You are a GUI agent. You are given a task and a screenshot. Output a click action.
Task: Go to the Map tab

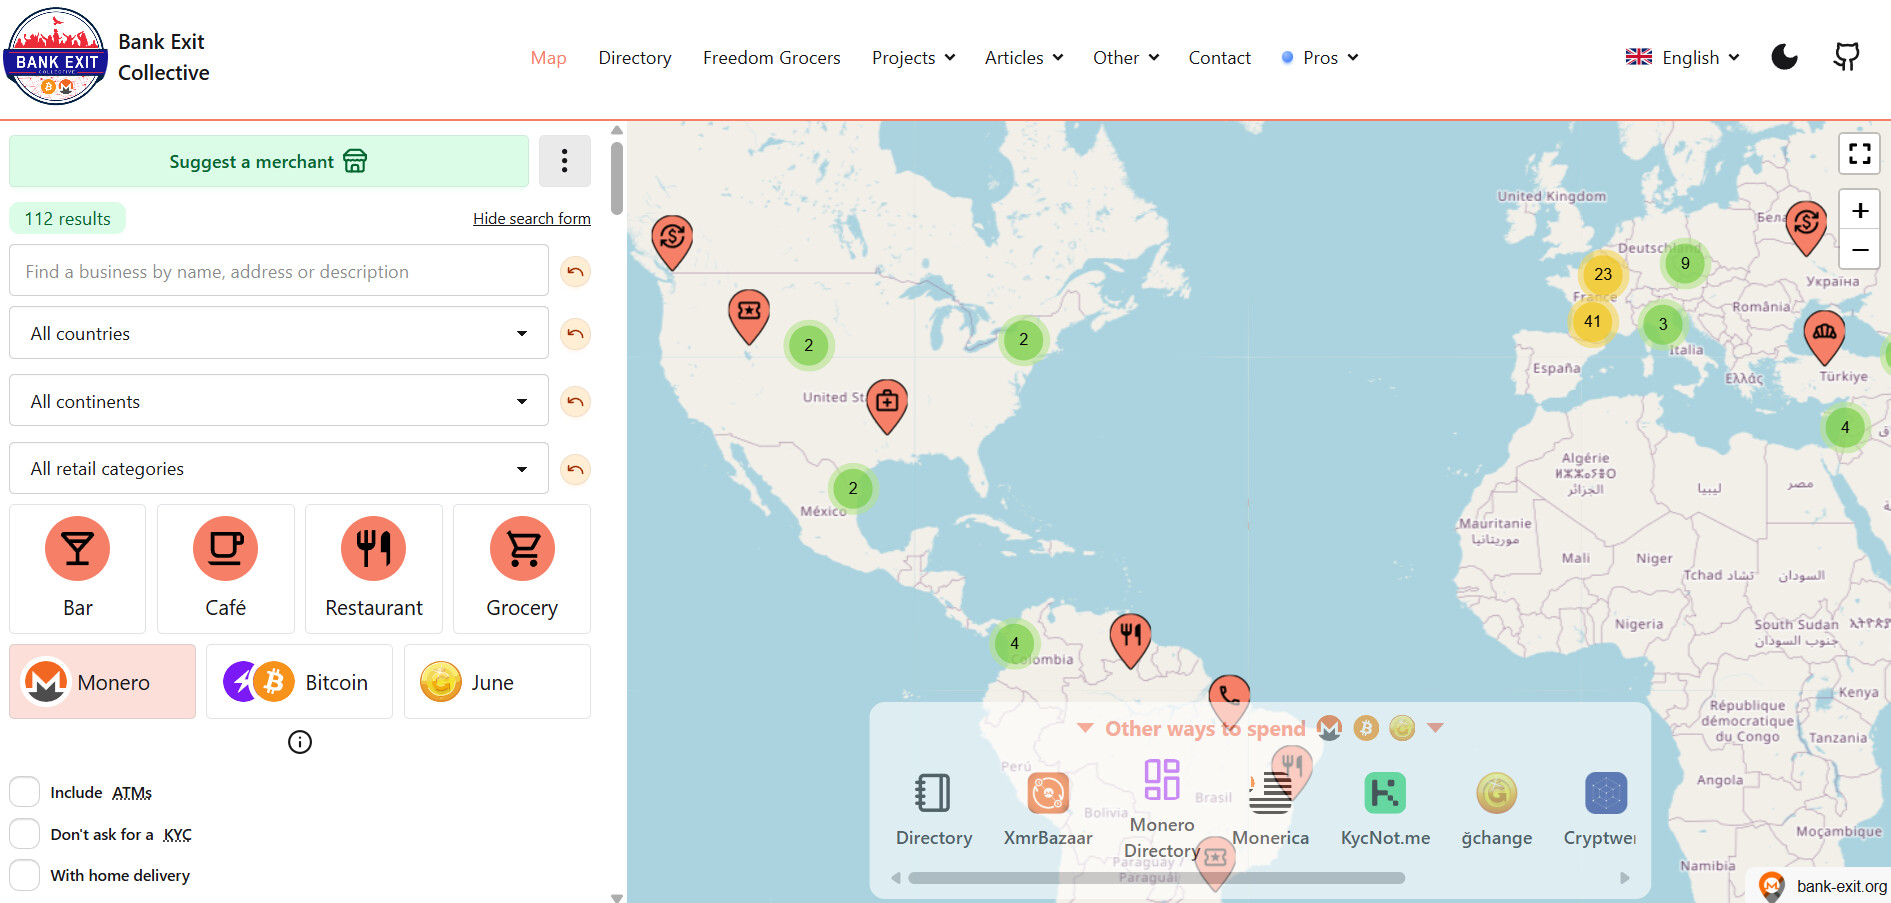548,58
